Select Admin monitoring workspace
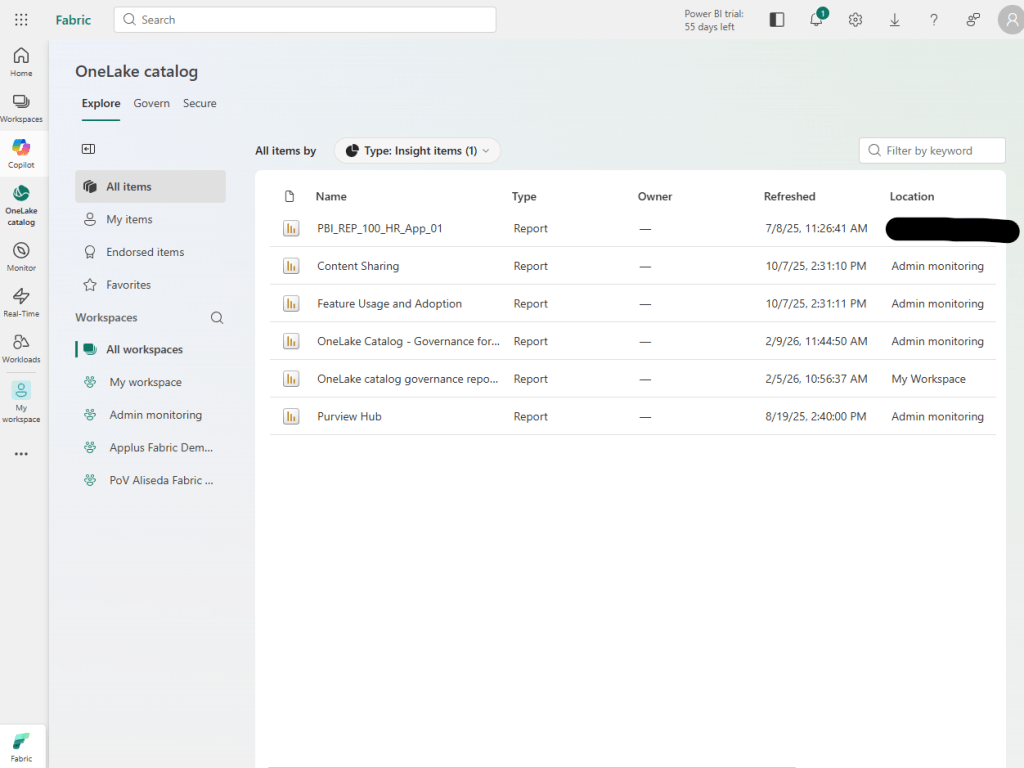The image size is (1024, 768). tap(155, 415)
